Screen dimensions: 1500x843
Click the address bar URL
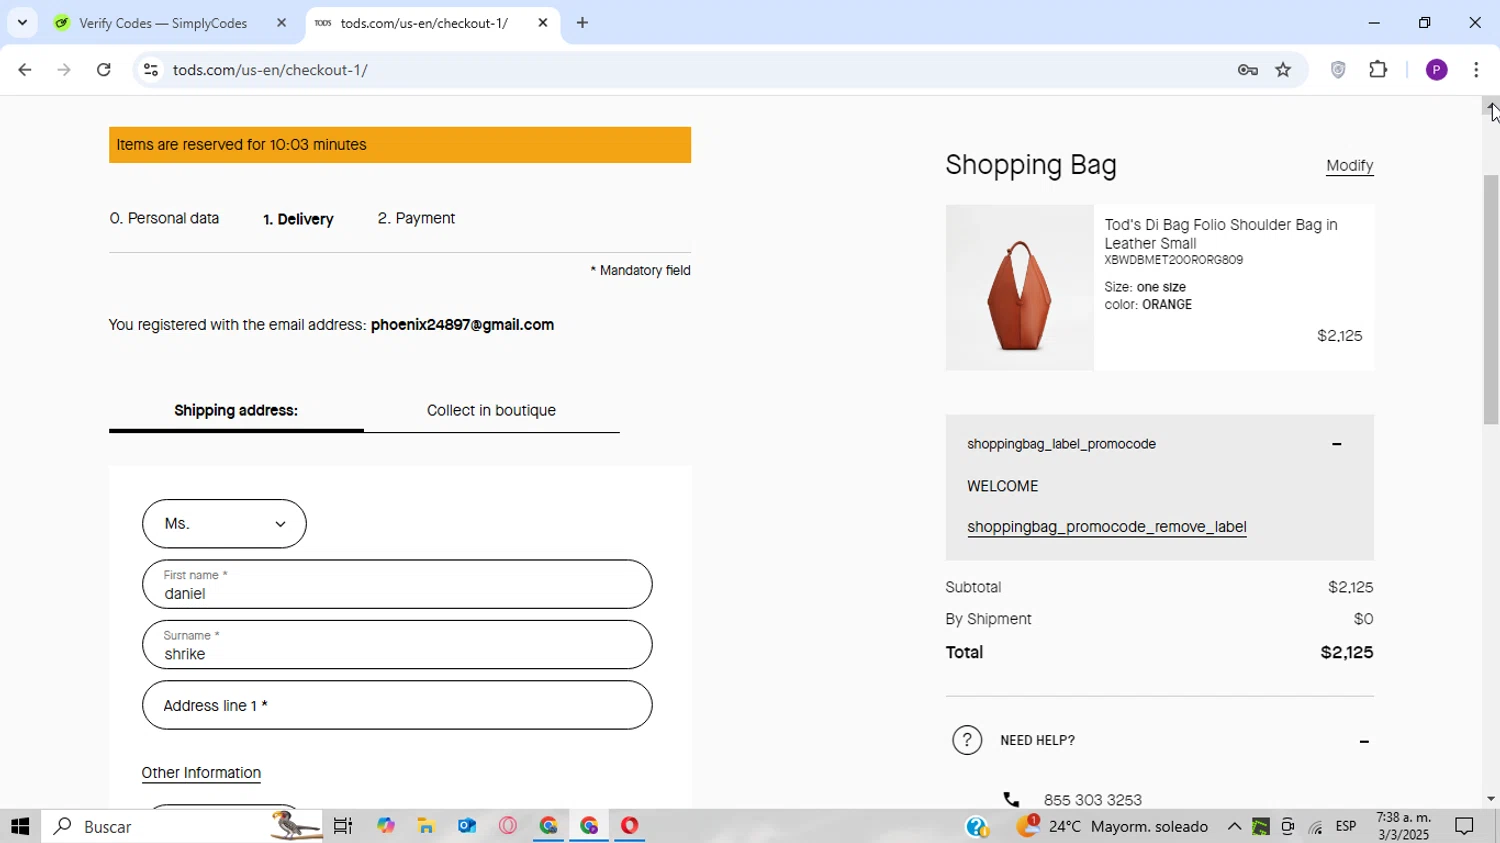[x=270, y=70]
